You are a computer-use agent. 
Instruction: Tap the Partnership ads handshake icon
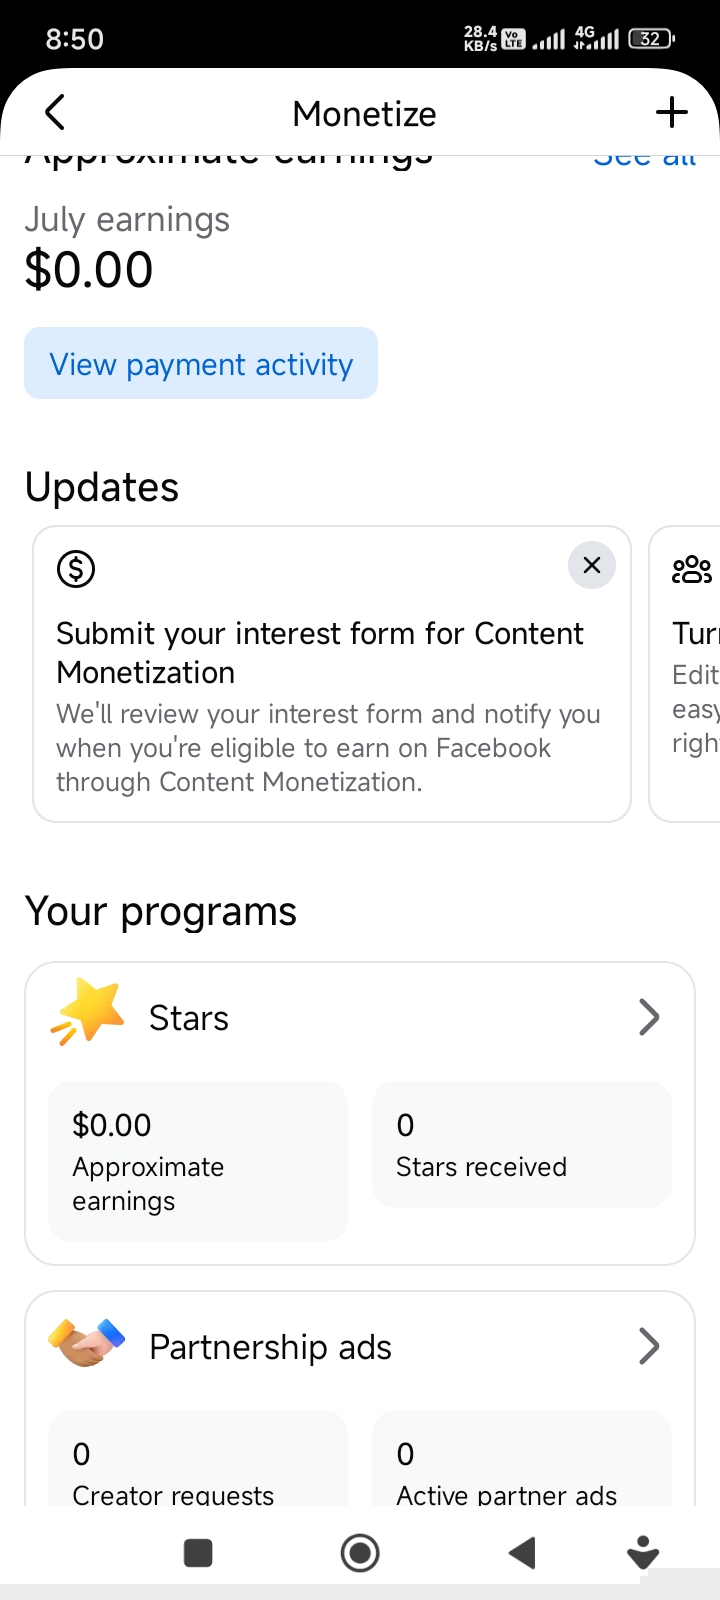88,1343
